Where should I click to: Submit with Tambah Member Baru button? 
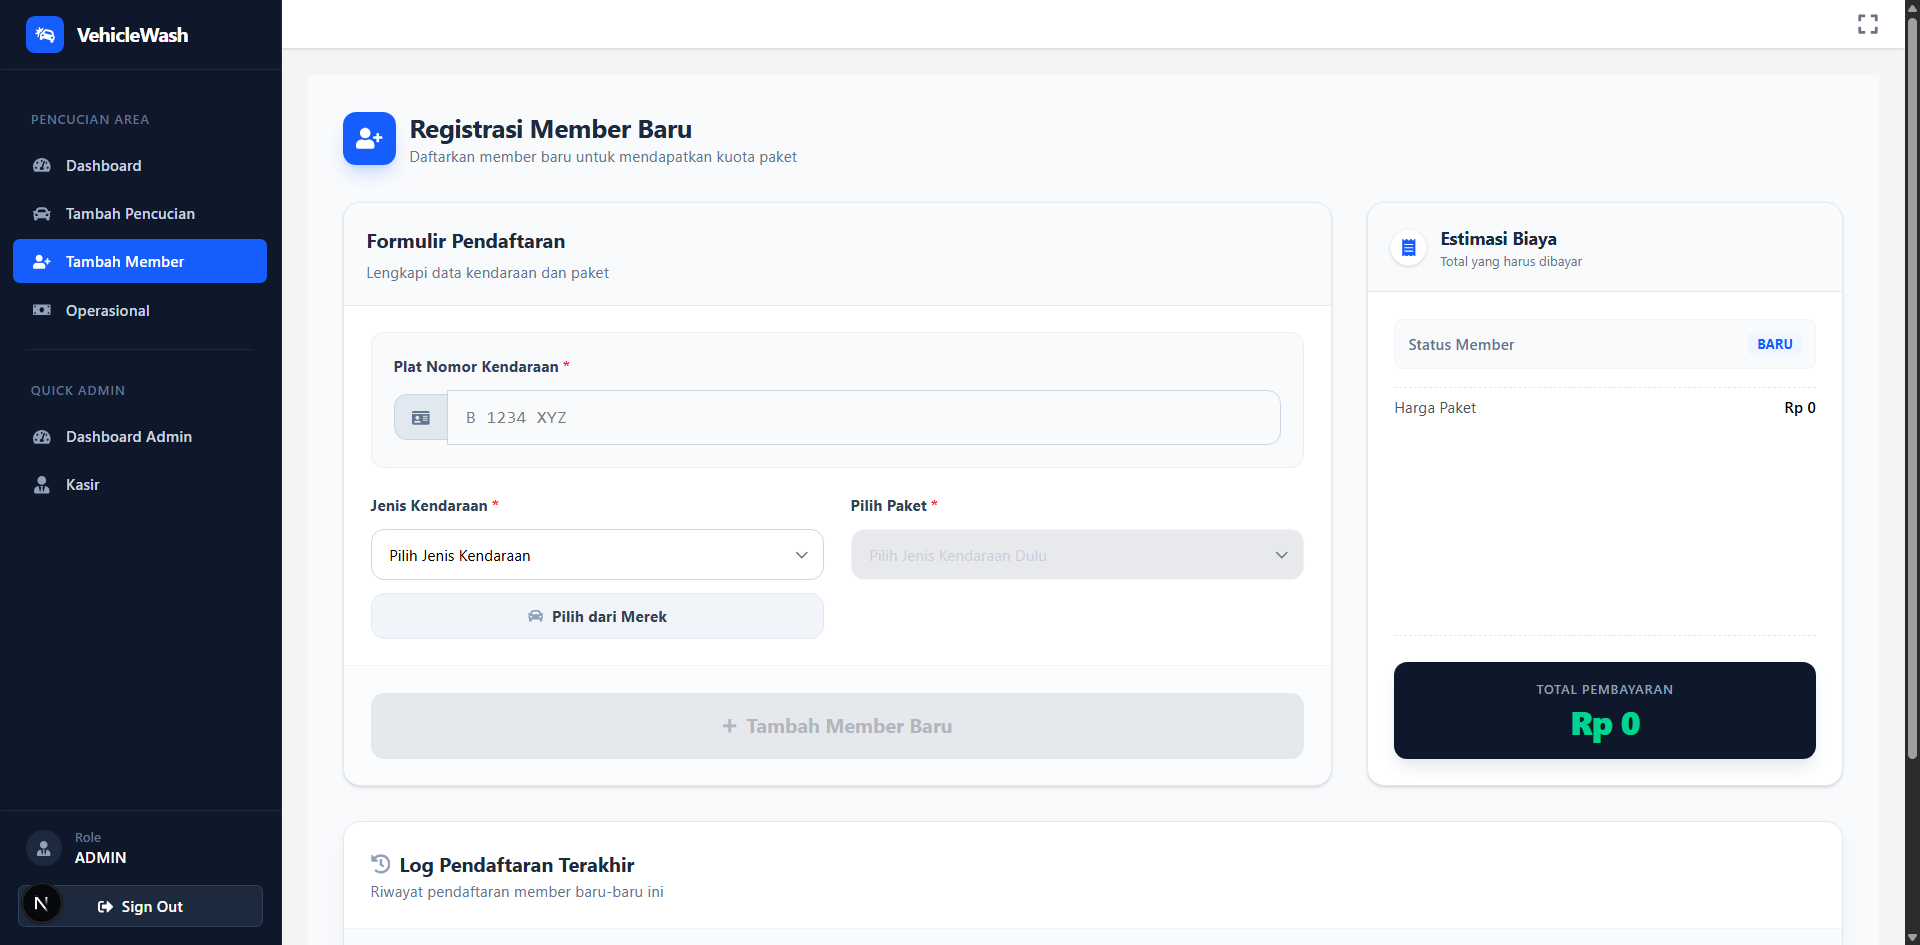837,726
